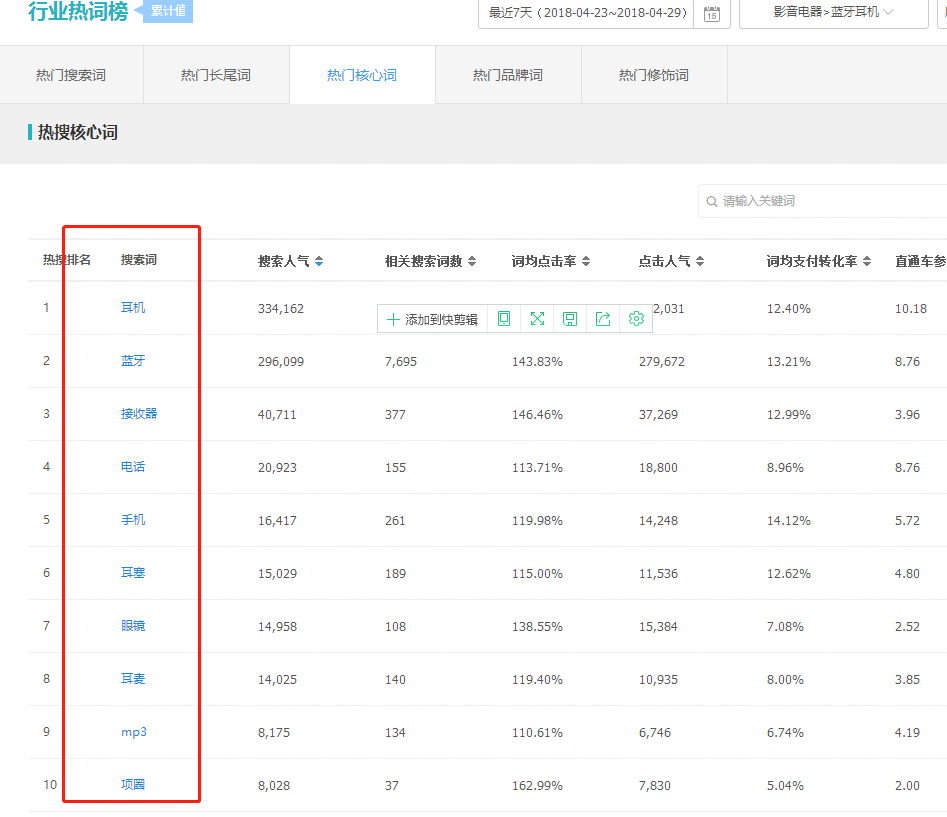947x817 pixels.
Task: Open the 耳机 search term link
Action: coord(133,308)
